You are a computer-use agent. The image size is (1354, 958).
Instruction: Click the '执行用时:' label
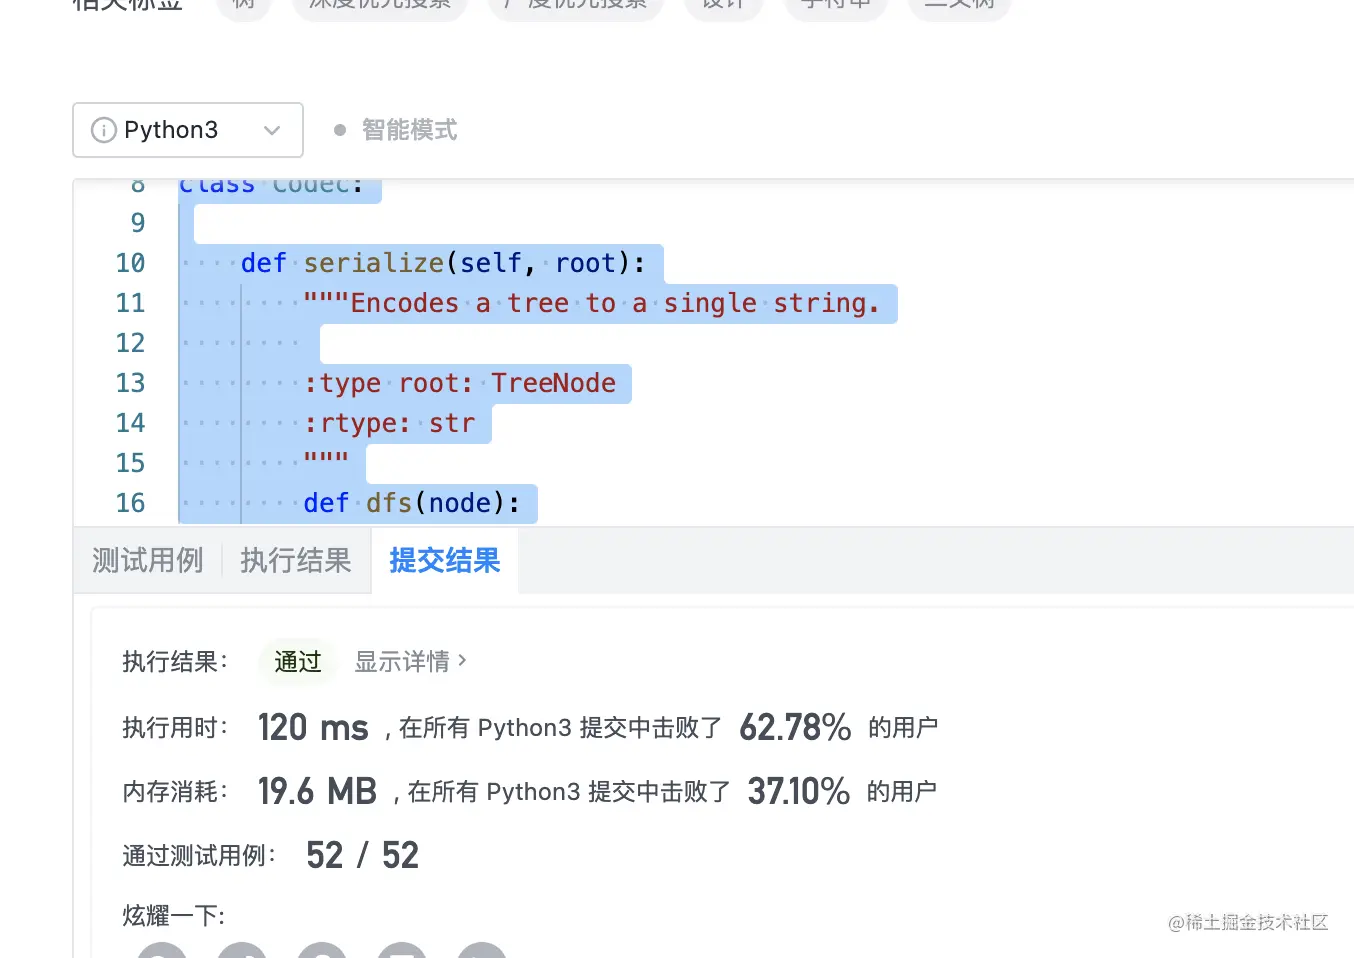click(x=175, y=727)
